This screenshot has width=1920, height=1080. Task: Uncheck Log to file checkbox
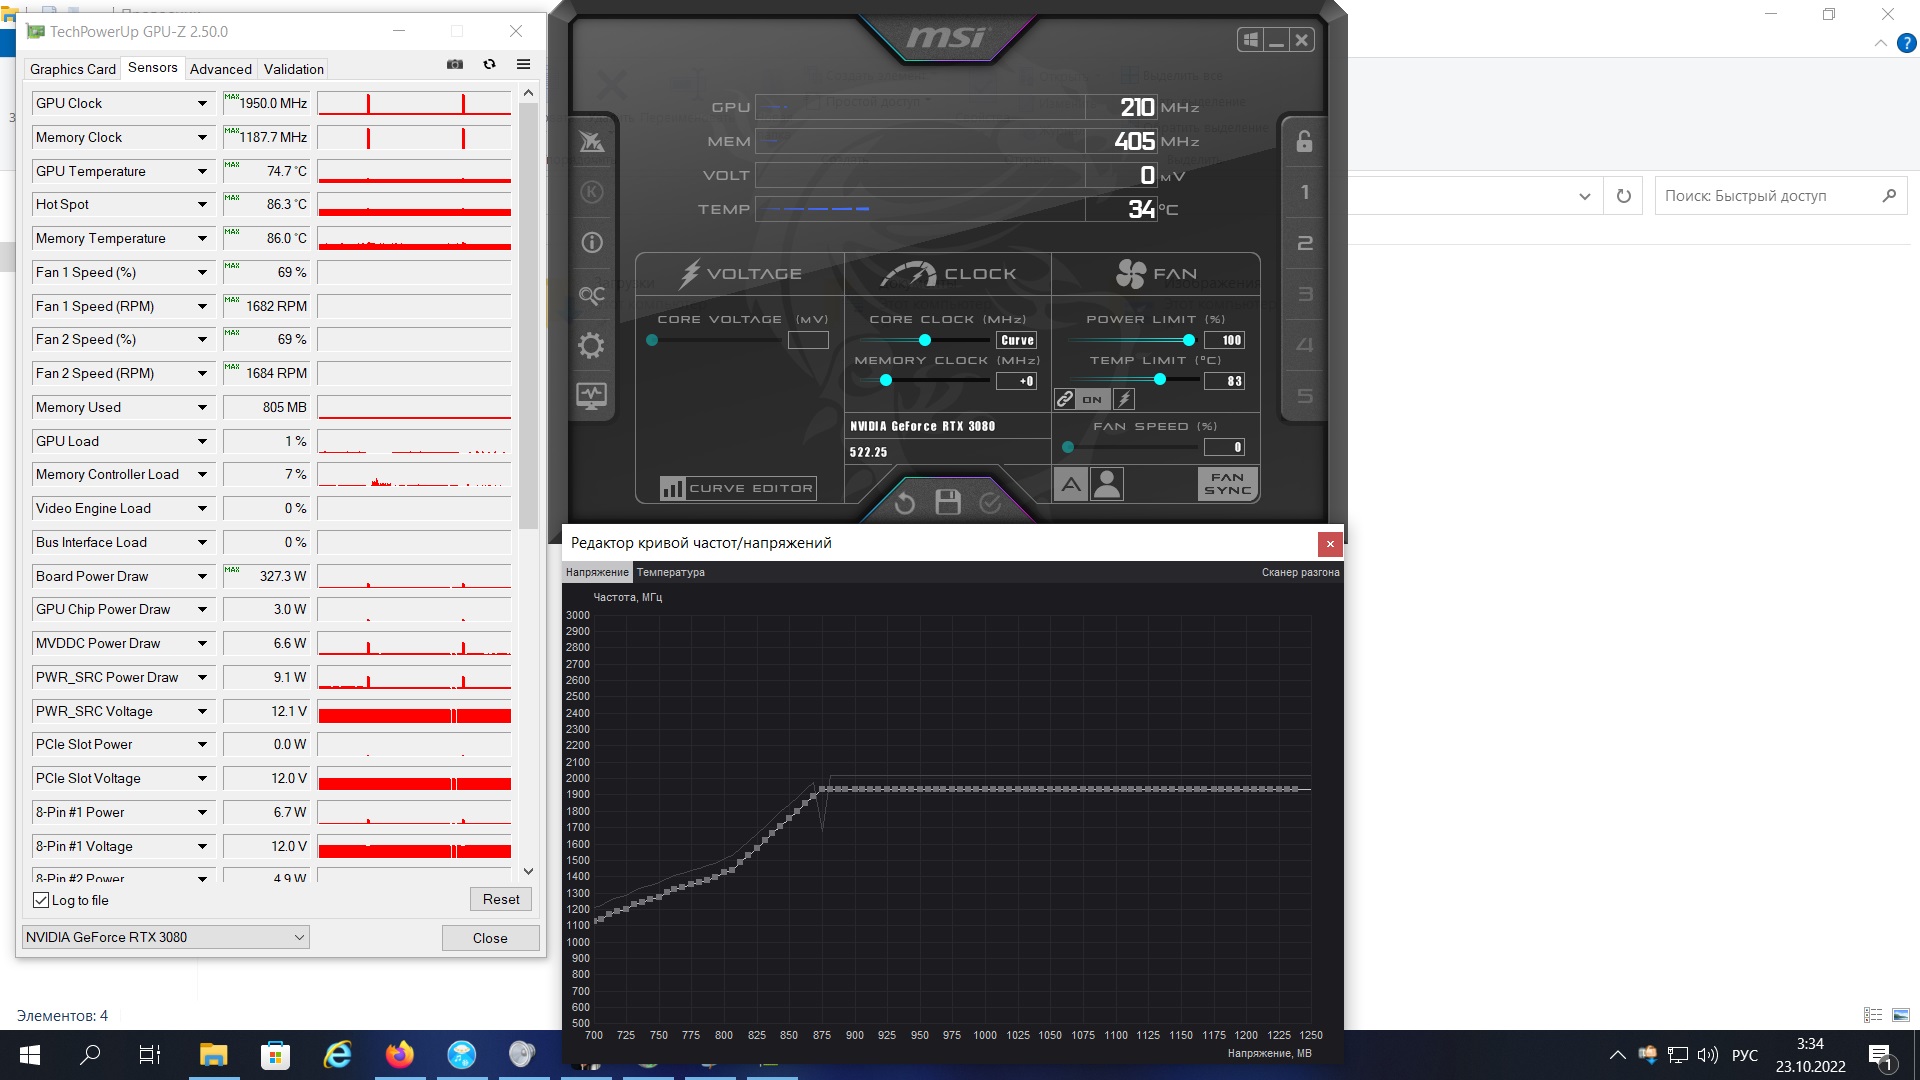41,900
